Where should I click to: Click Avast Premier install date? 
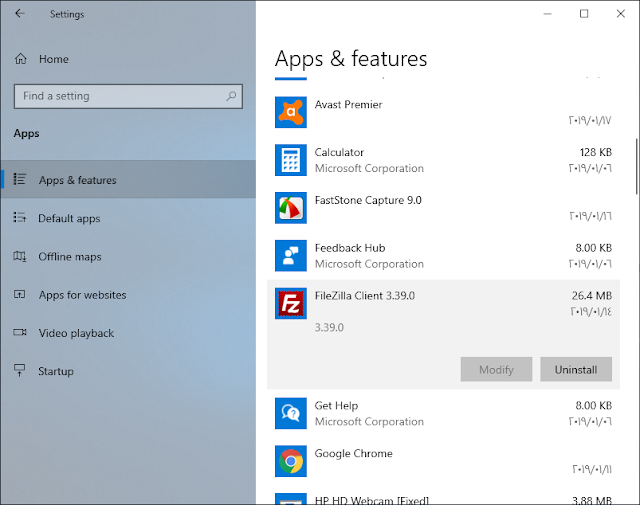tap(590, 120)
